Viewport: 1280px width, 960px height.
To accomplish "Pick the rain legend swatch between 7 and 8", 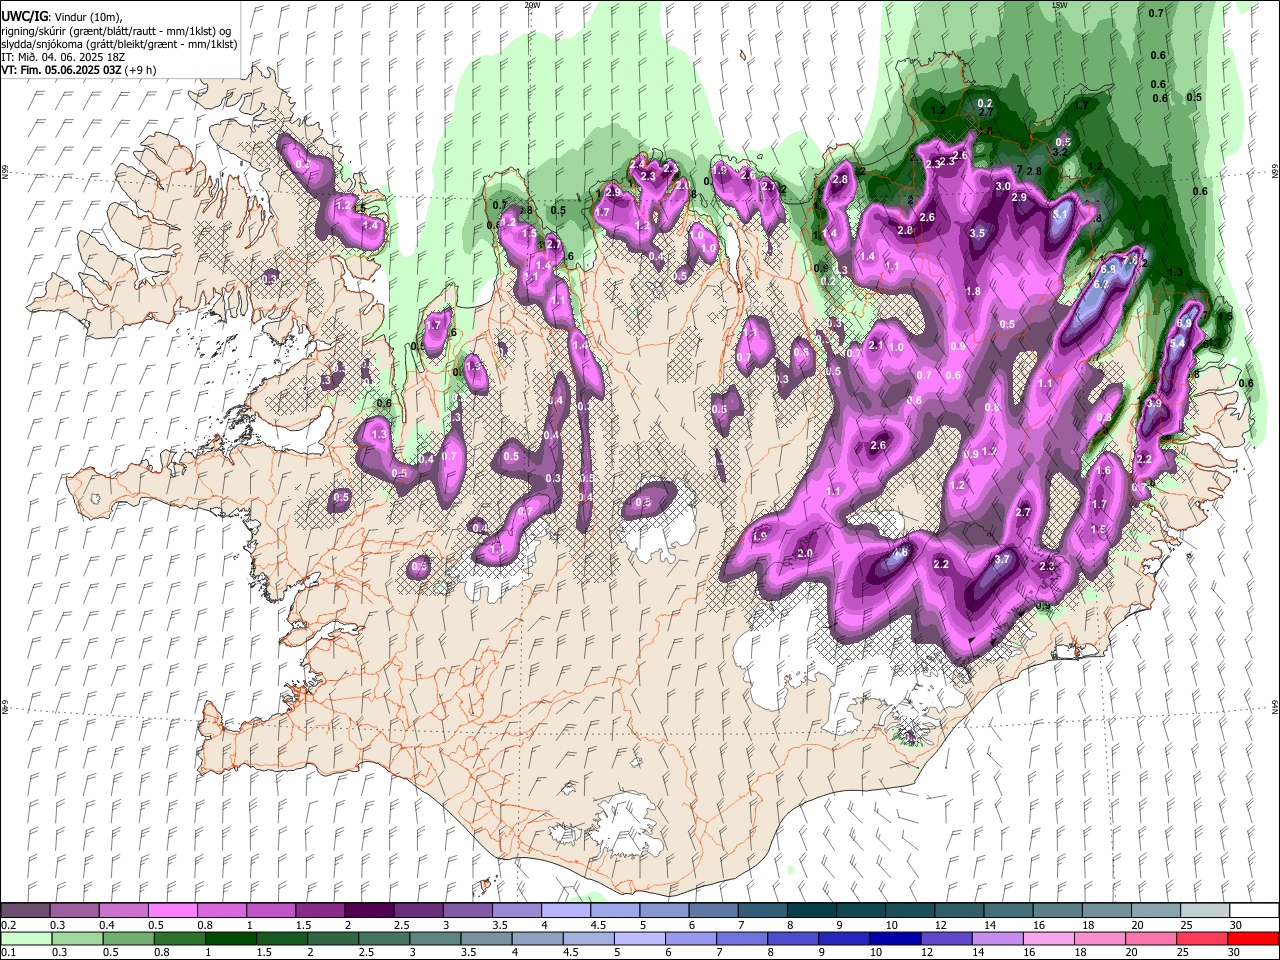I will (741, 938).
